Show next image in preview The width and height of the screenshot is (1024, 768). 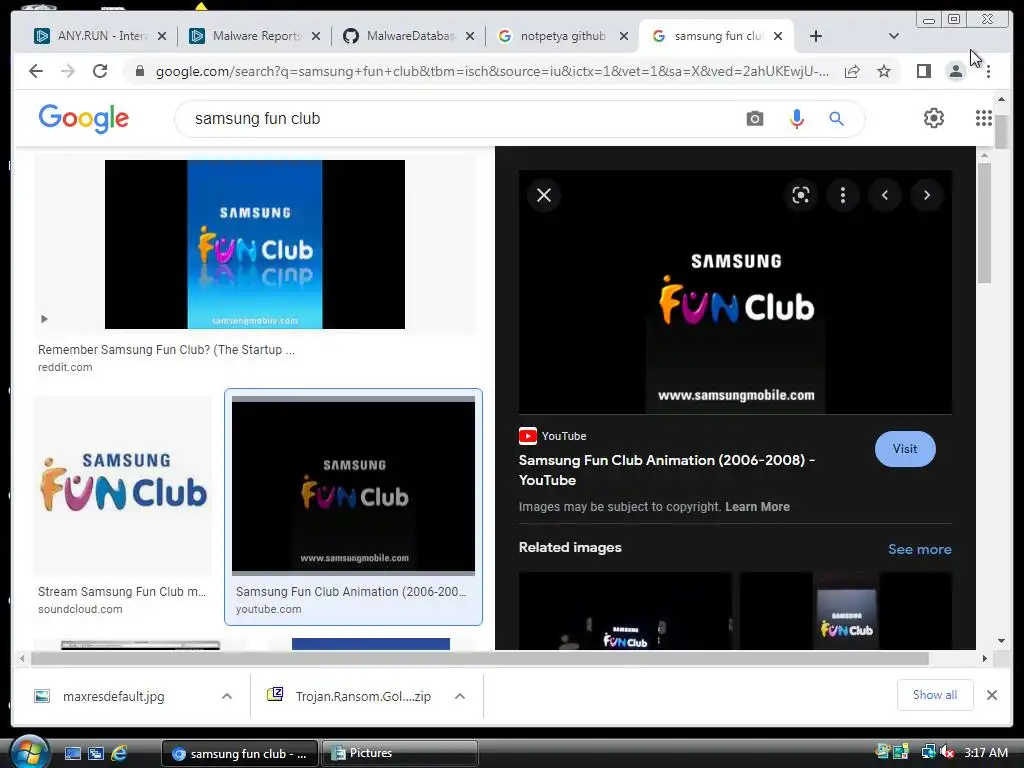click(x=927, y=195)
